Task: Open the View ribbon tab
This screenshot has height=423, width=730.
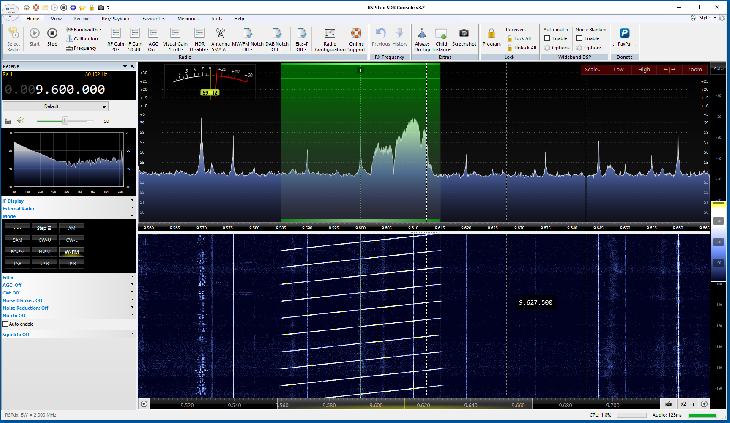Action: [x=55, y=18]
